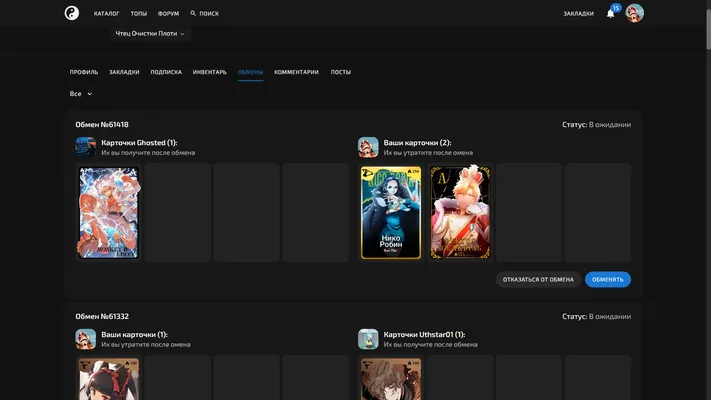Click the page vertical scrollbar

tap(708, 25)
